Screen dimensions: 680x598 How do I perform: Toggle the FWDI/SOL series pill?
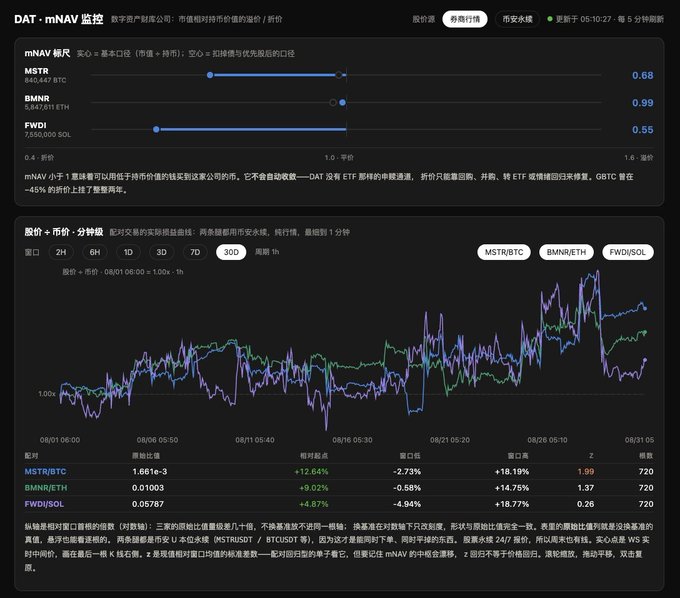[628, 252]
